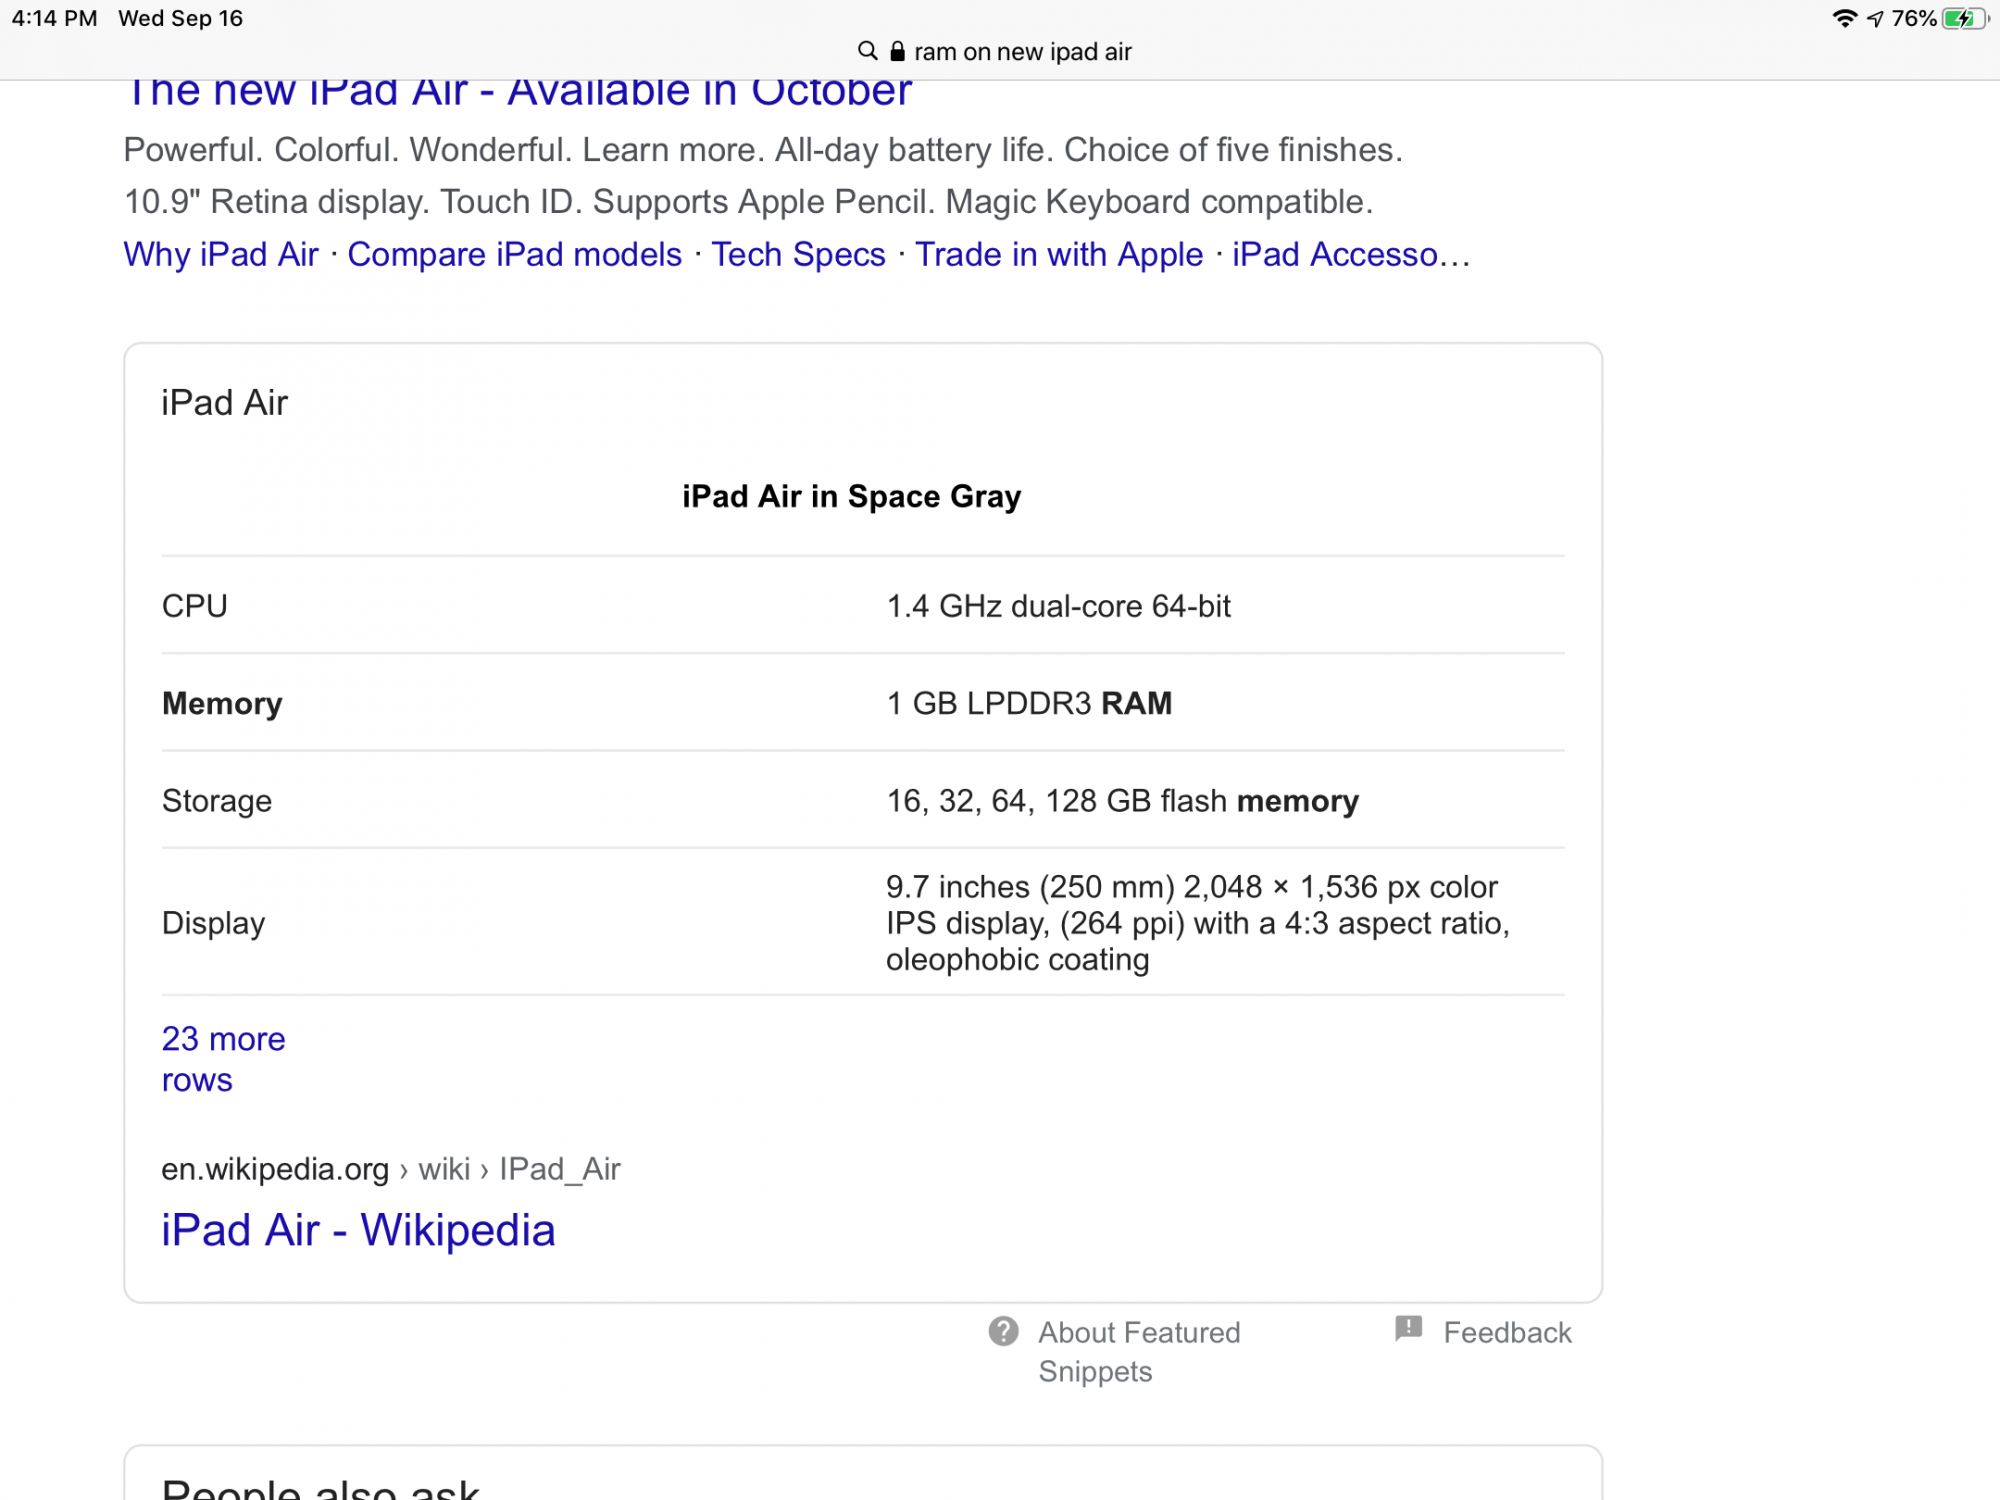
Task: Tap the 4:14 PM clock in status bar
Action: 54,19
